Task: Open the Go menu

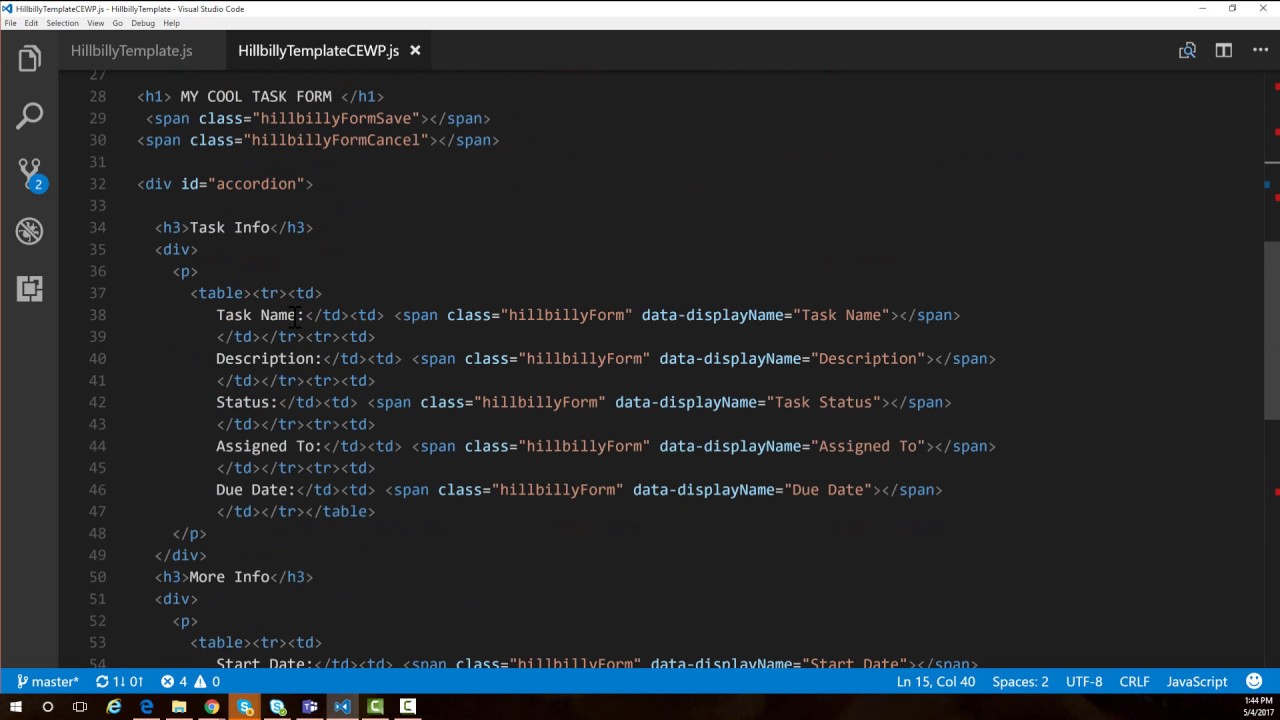Action: coord(117,23)
